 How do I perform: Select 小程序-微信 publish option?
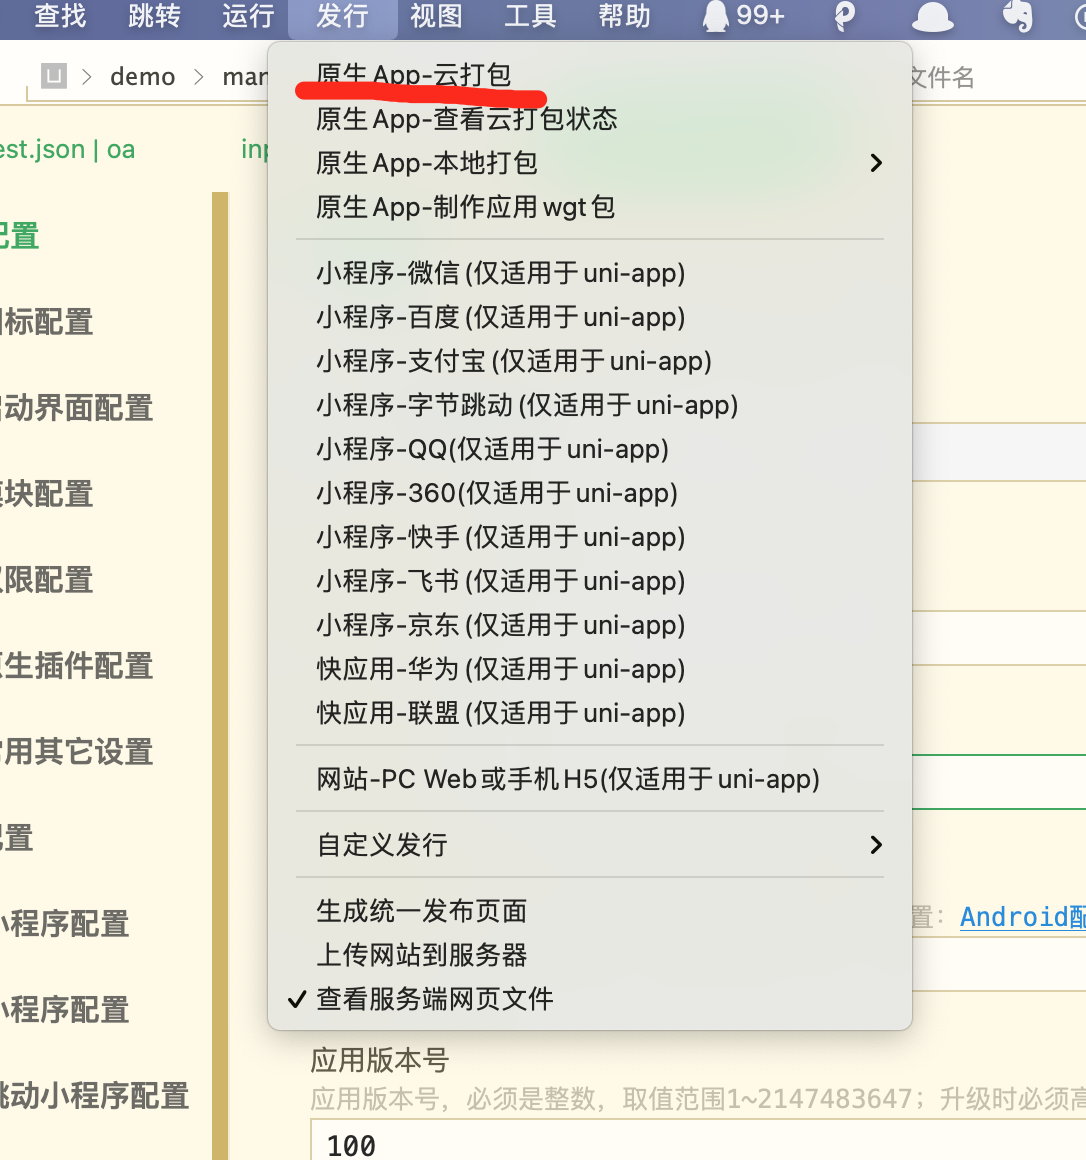(x=590, y=273)
